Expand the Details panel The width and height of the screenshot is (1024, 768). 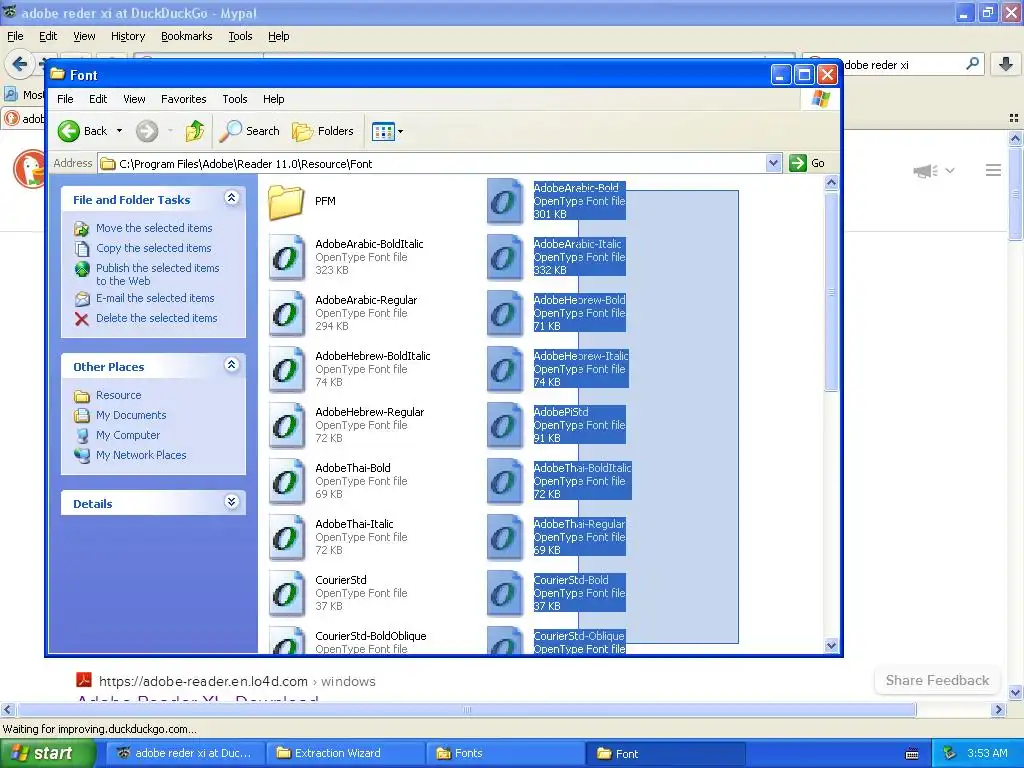[x=231, y=502]
